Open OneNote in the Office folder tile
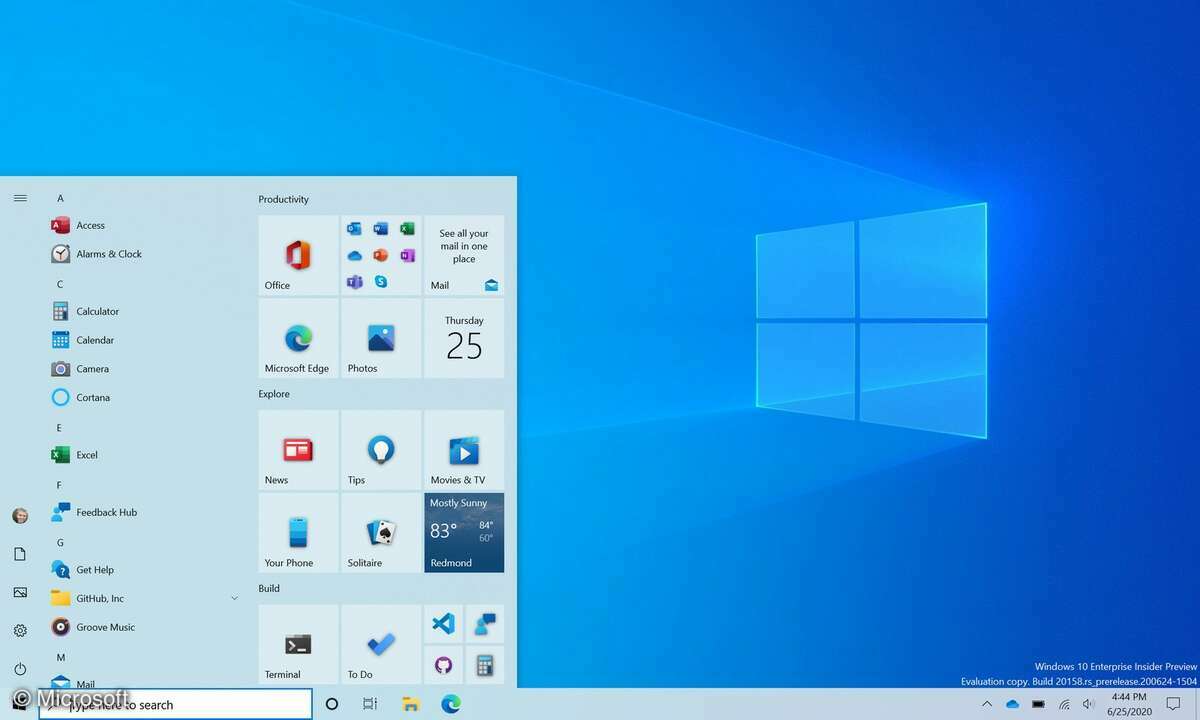Screen dimensions: 1200x720 407,256
